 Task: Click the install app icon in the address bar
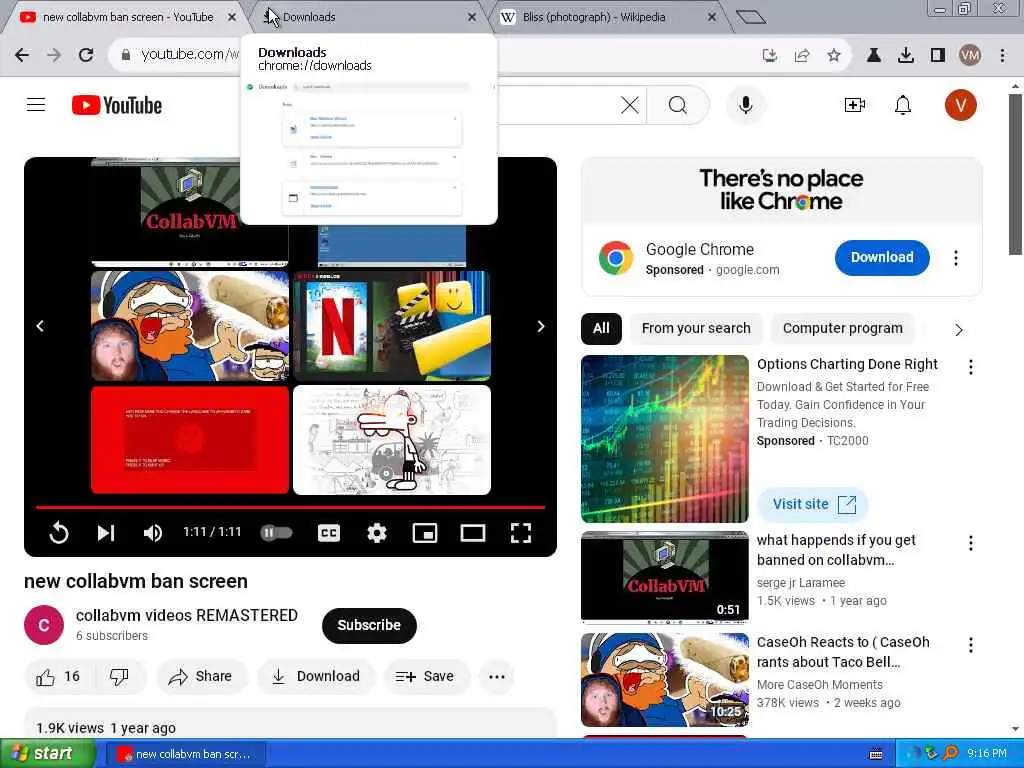(770, 56)
